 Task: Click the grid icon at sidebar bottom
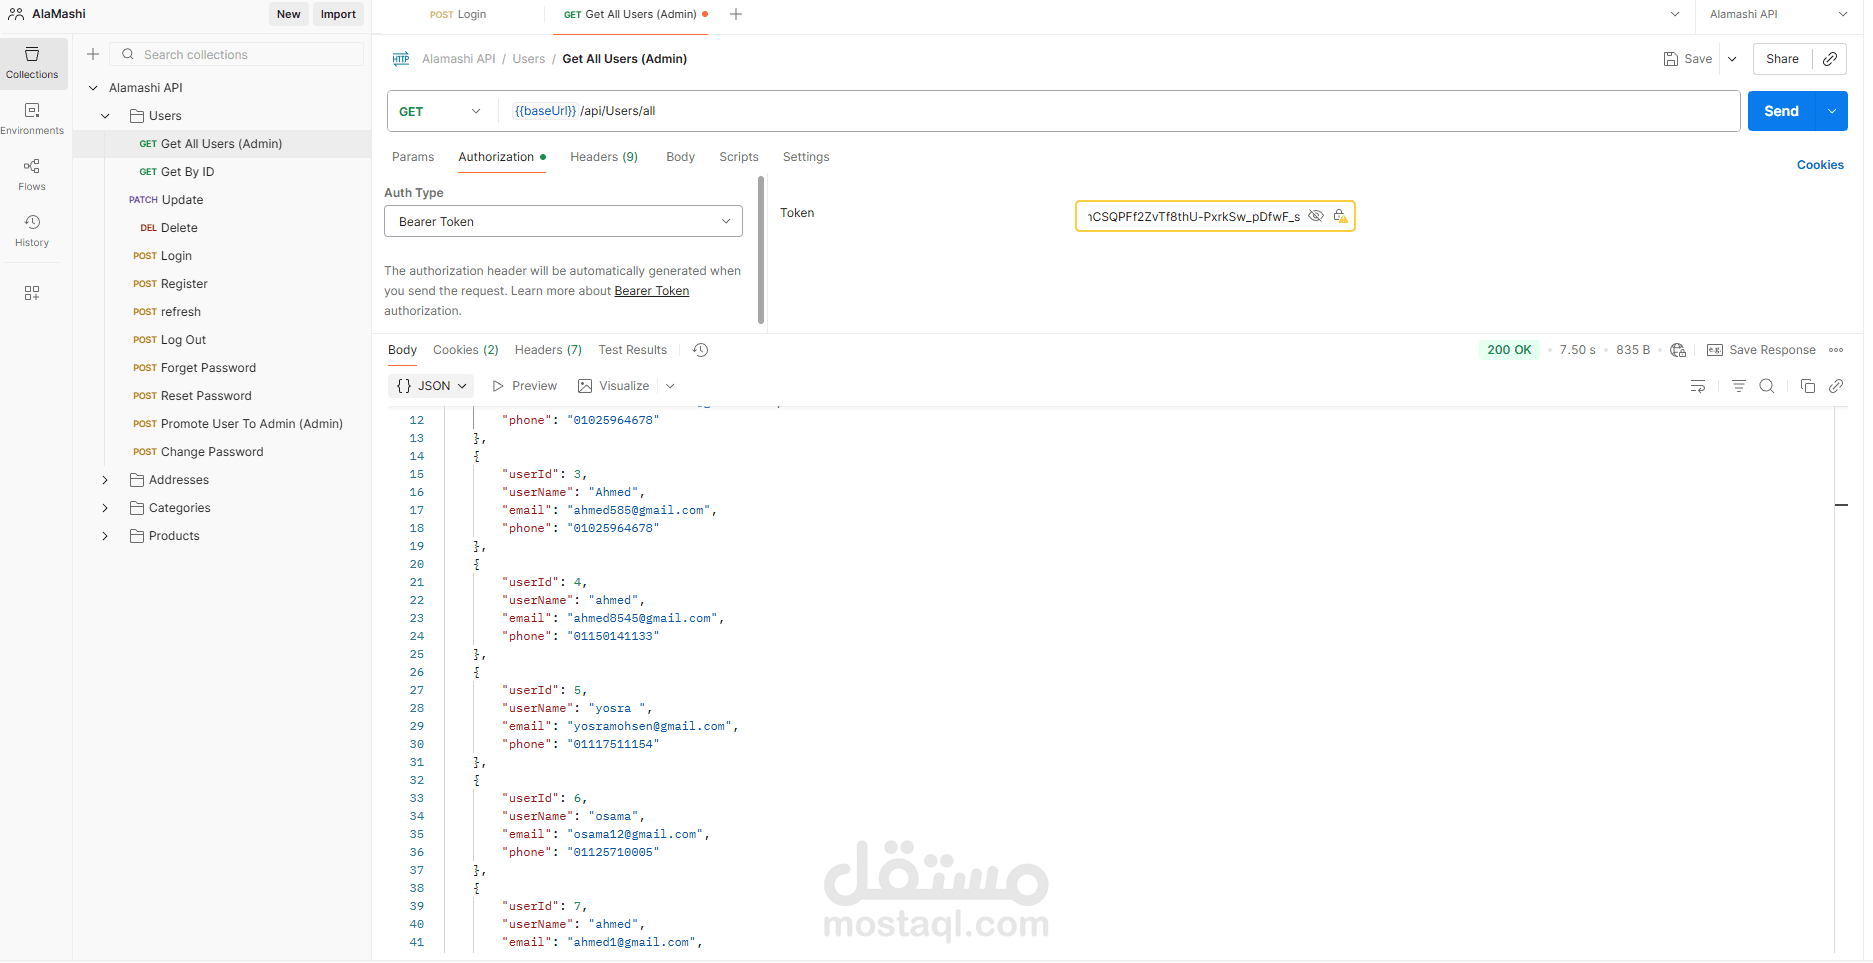point(32,292)
